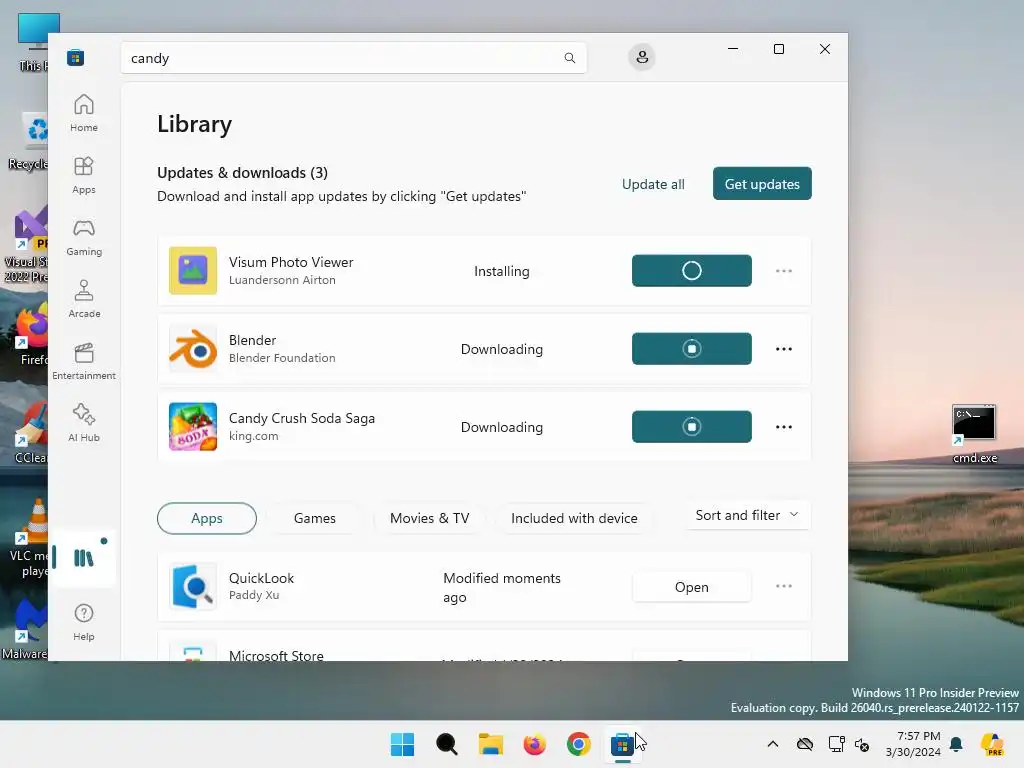Open AI Hub in sidebar
1024x768 pixels.
(84, 423)
